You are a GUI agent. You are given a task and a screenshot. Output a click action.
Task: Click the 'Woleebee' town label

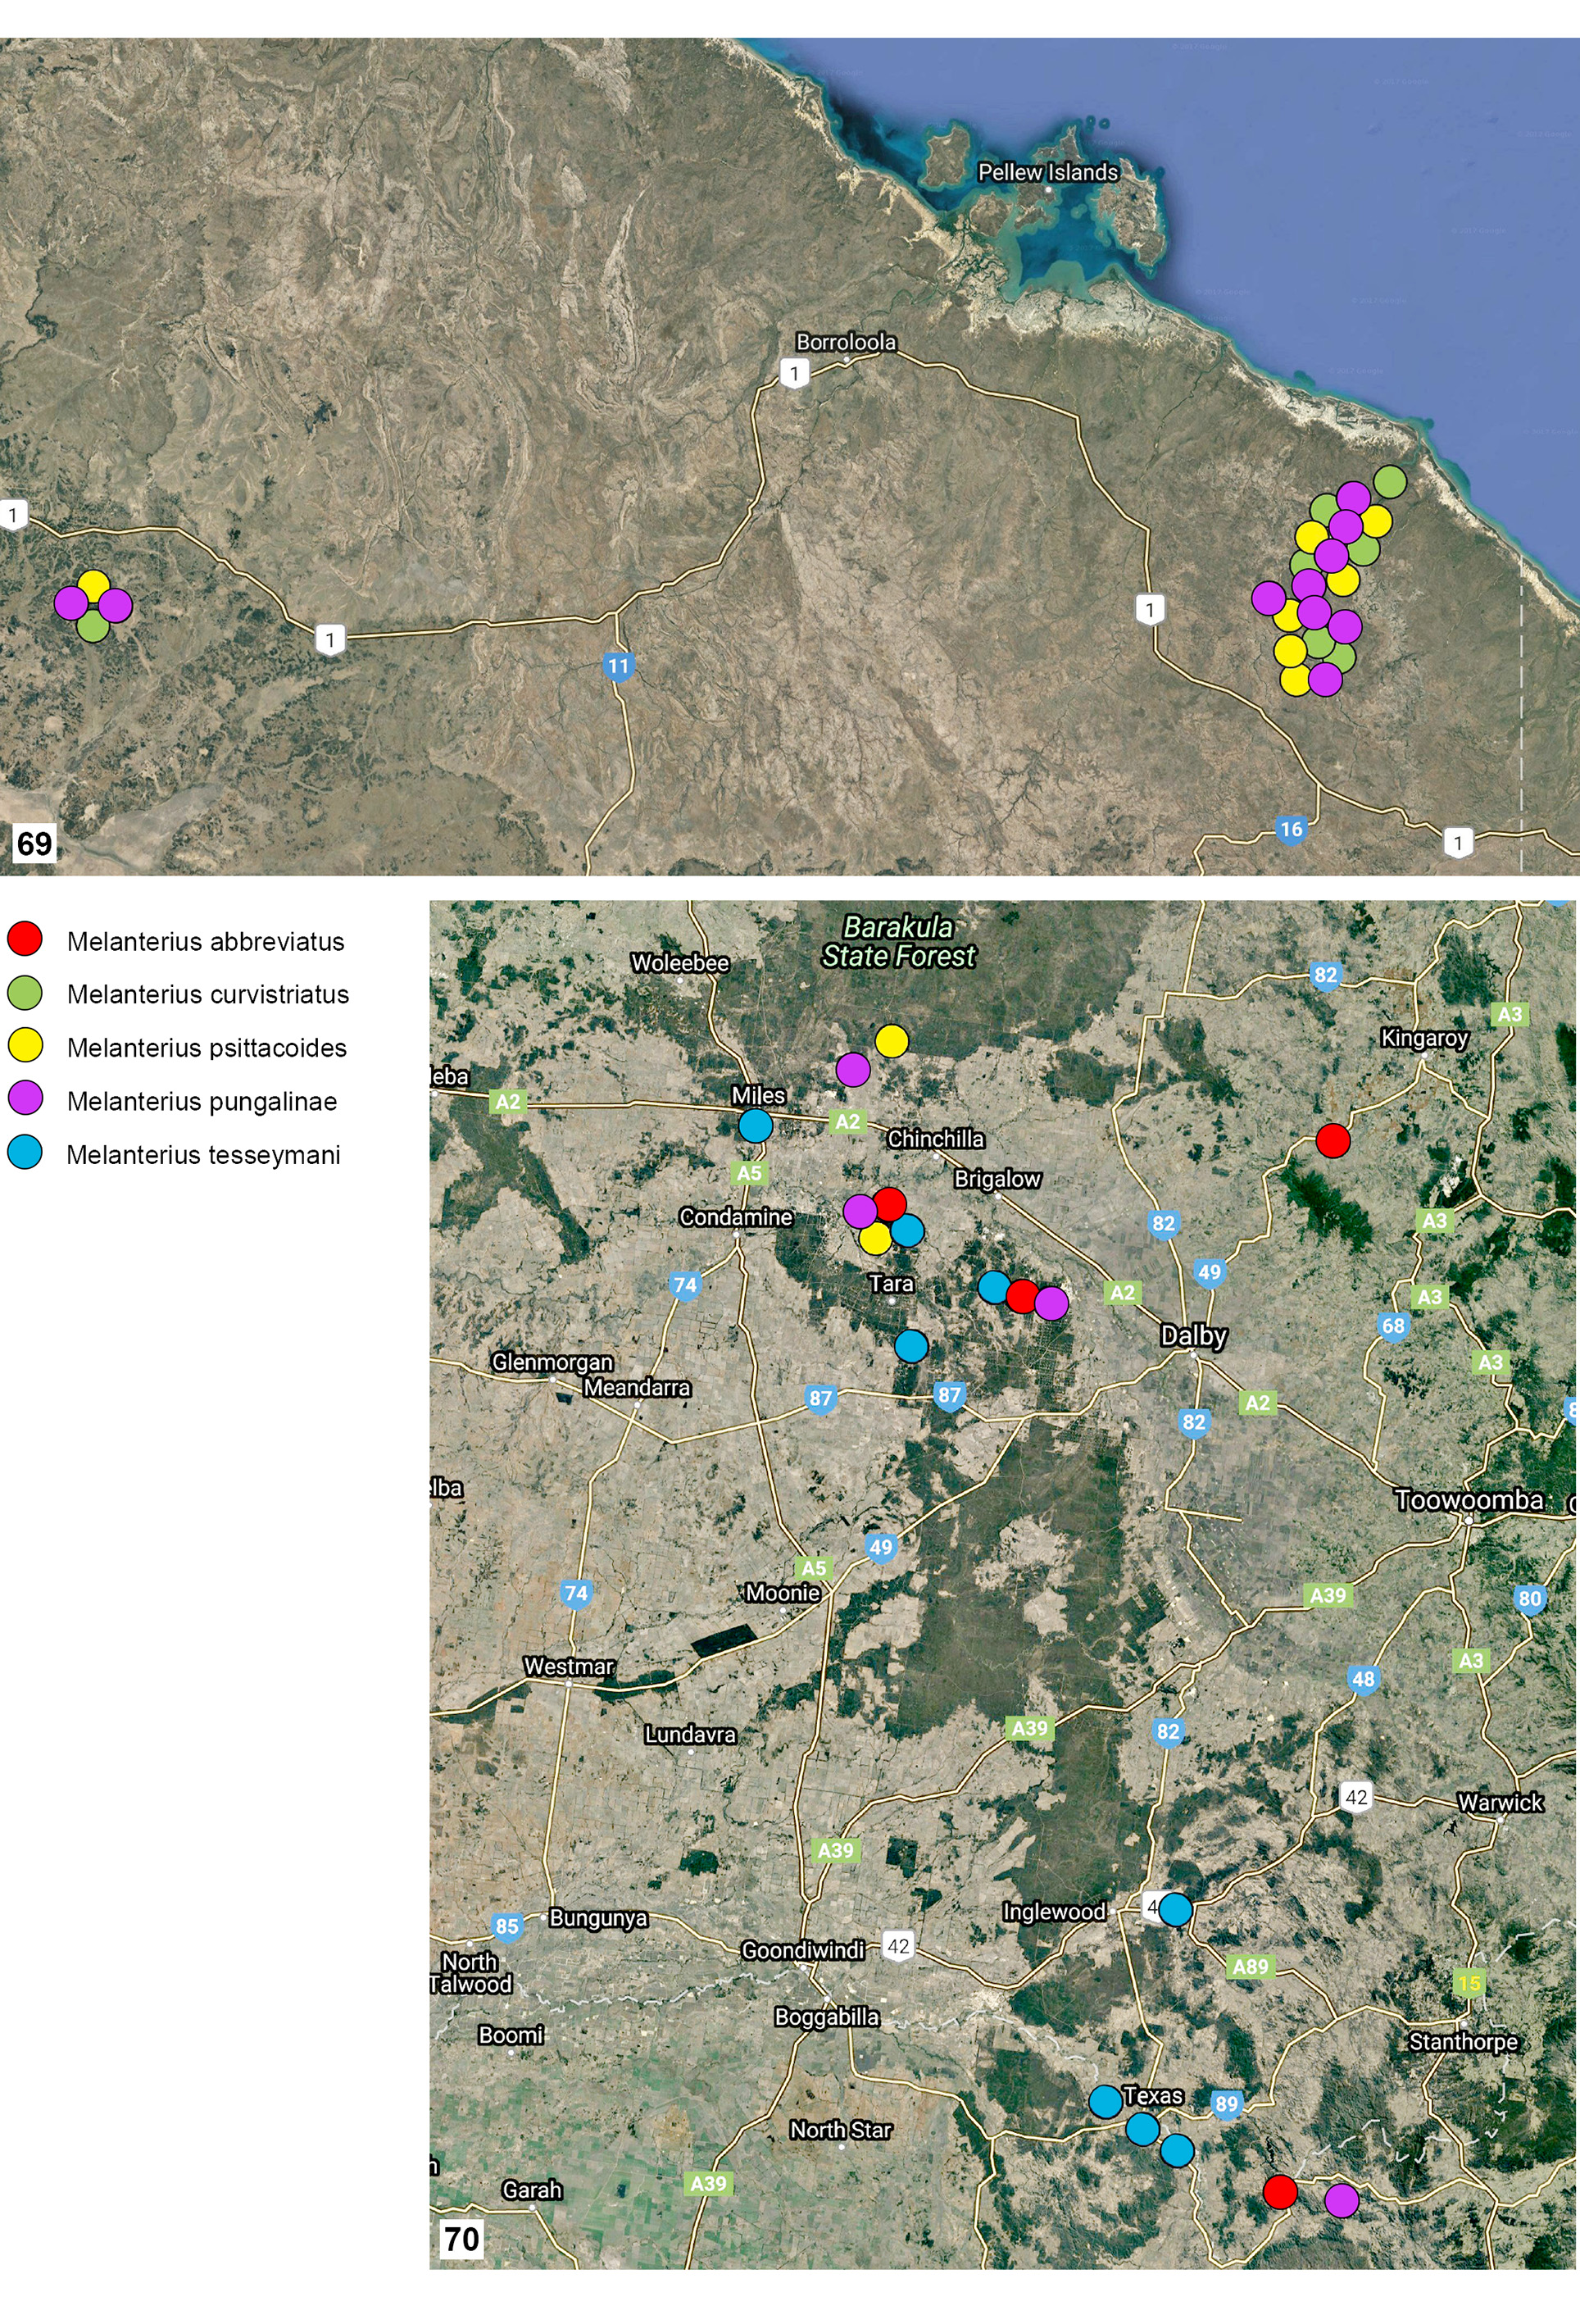click(680, 963)
